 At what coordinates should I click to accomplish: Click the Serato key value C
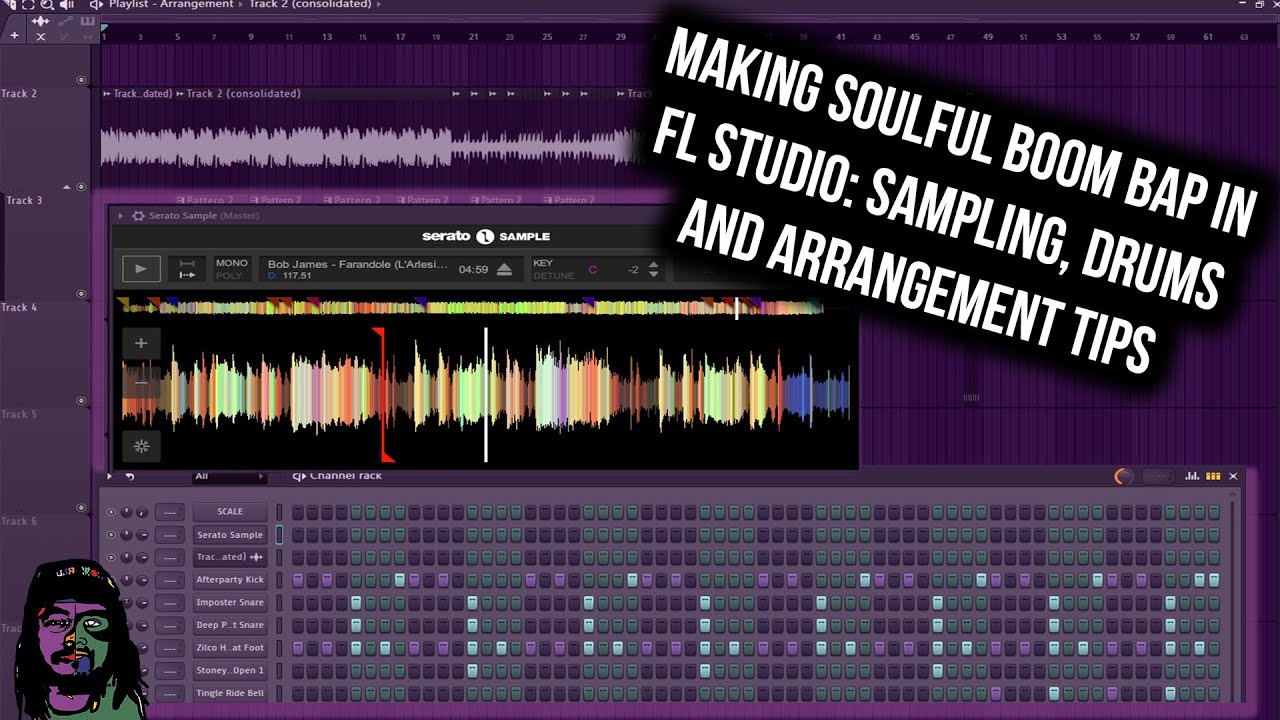tap(592, 270)
